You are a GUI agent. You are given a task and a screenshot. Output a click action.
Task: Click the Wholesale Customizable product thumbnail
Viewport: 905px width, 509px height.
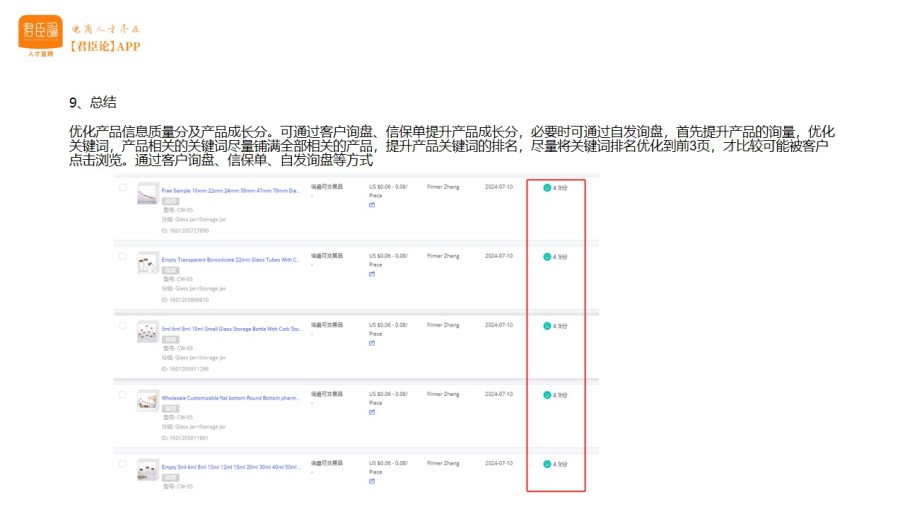tap(147, 401)
